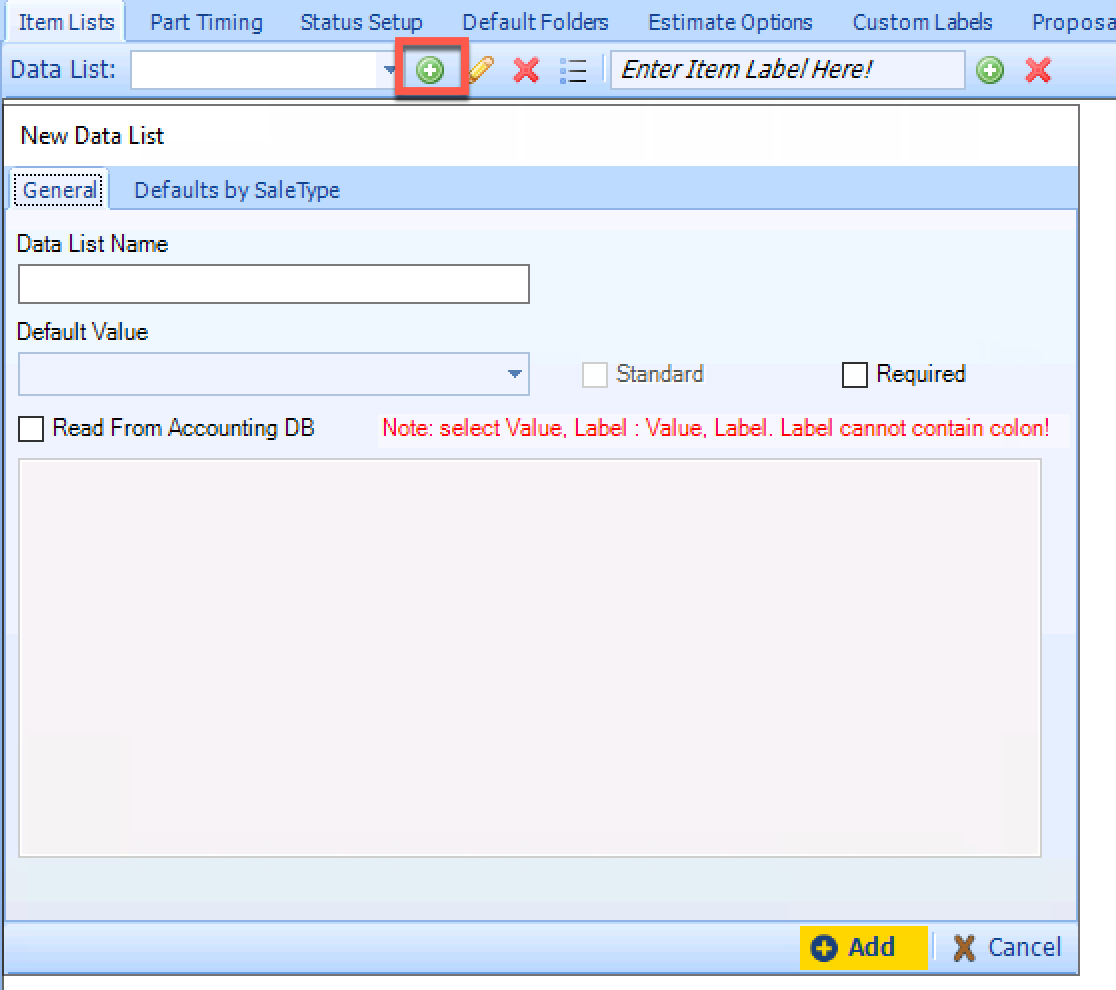
Task: Click the Data List Name label
Action: 93,244
